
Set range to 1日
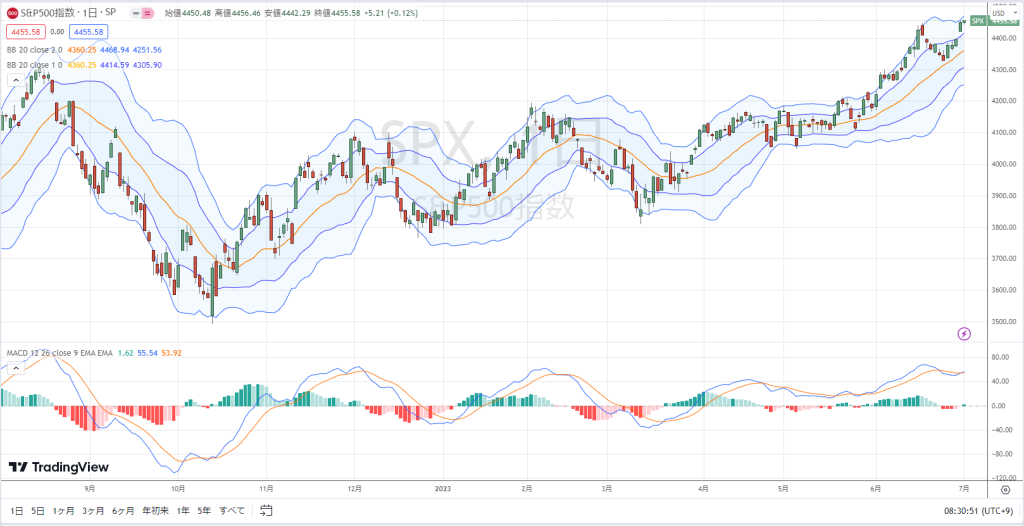(16, 510)
